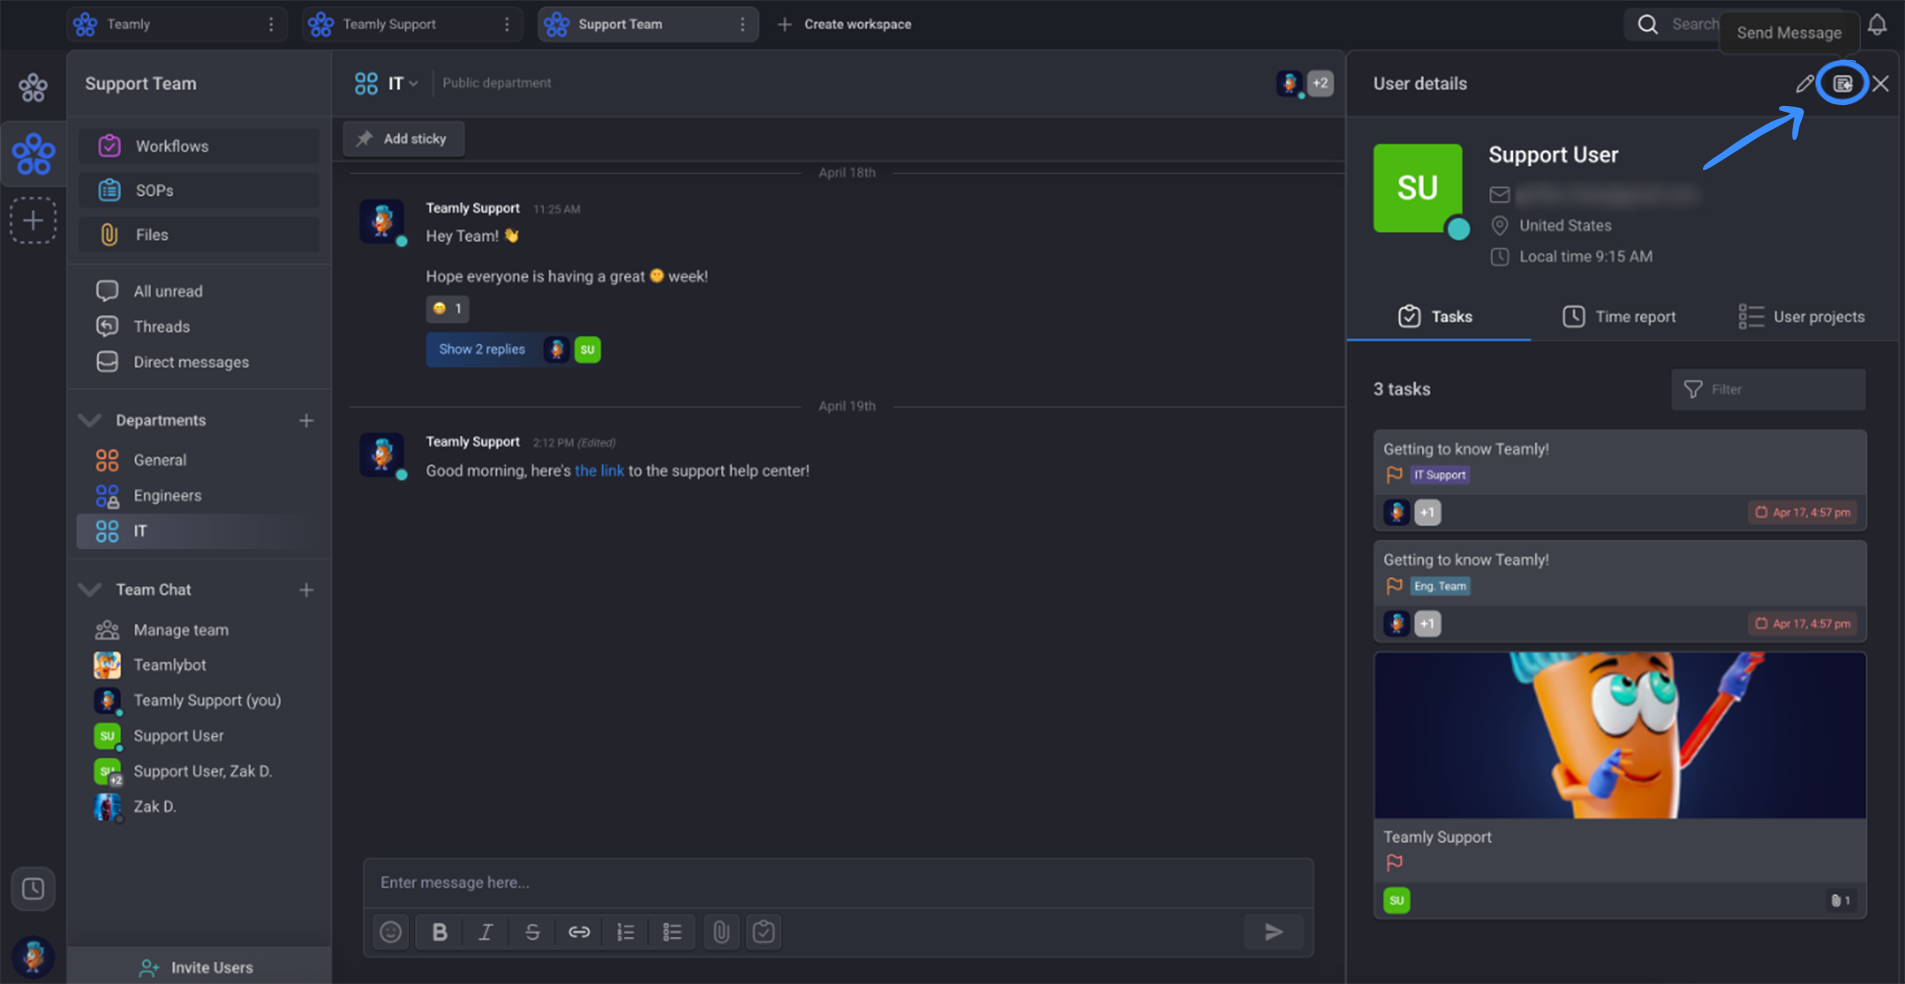The width and height of the screenshot is (1905, 984).
Task: Open chat with Teamlybot
Action: [x=170, y=665]
